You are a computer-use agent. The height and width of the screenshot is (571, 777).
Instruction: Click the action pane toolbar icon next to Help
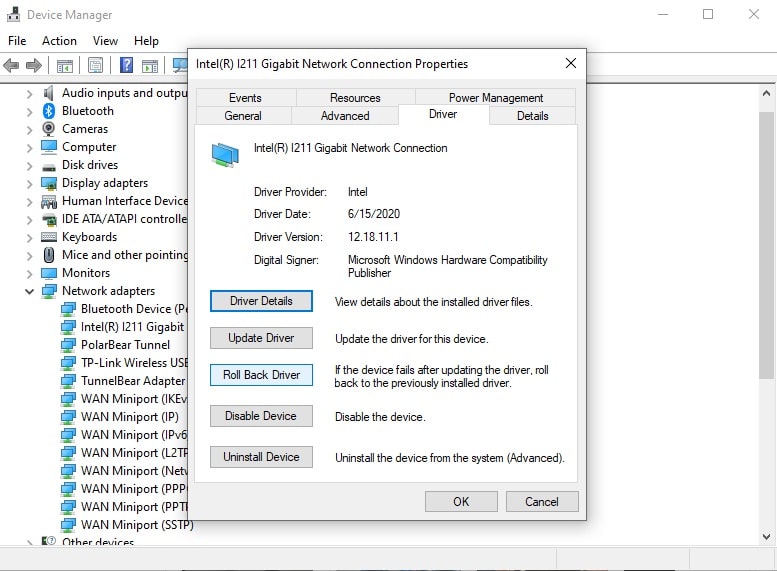tap(150, 65)
